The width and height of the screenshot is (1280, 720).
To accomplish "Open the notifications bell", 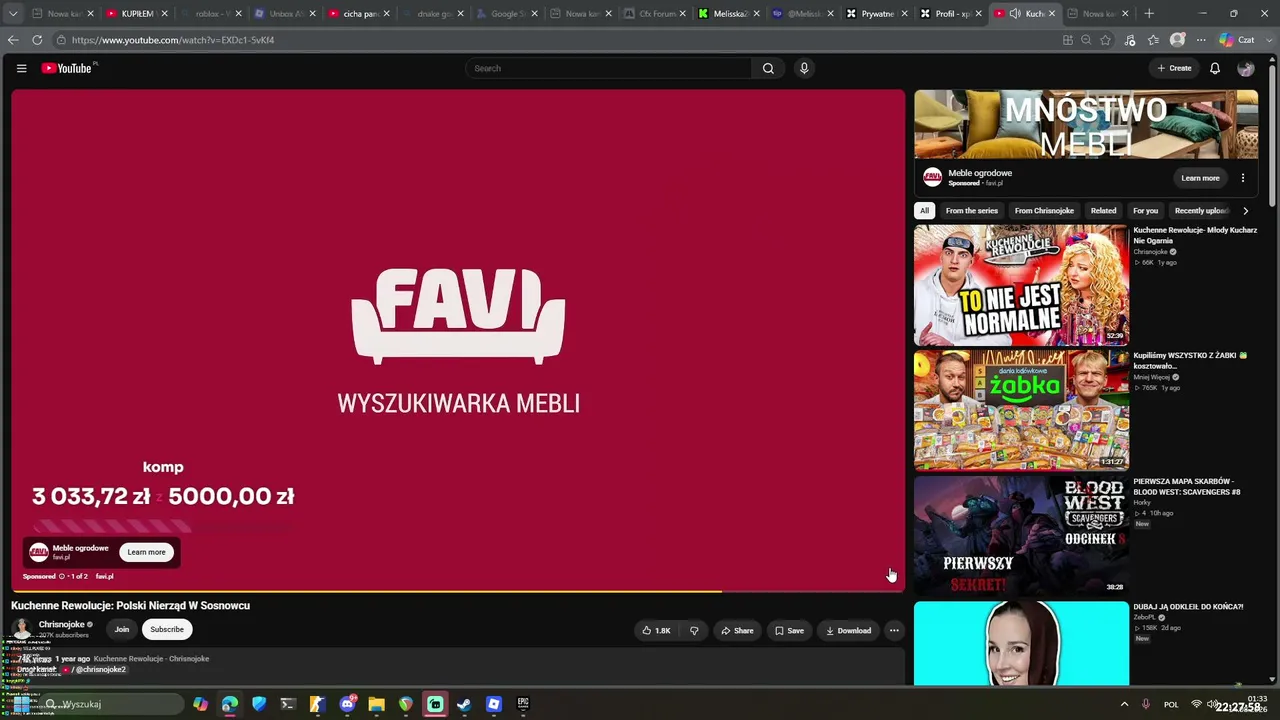I will (x=1215, y=68).
